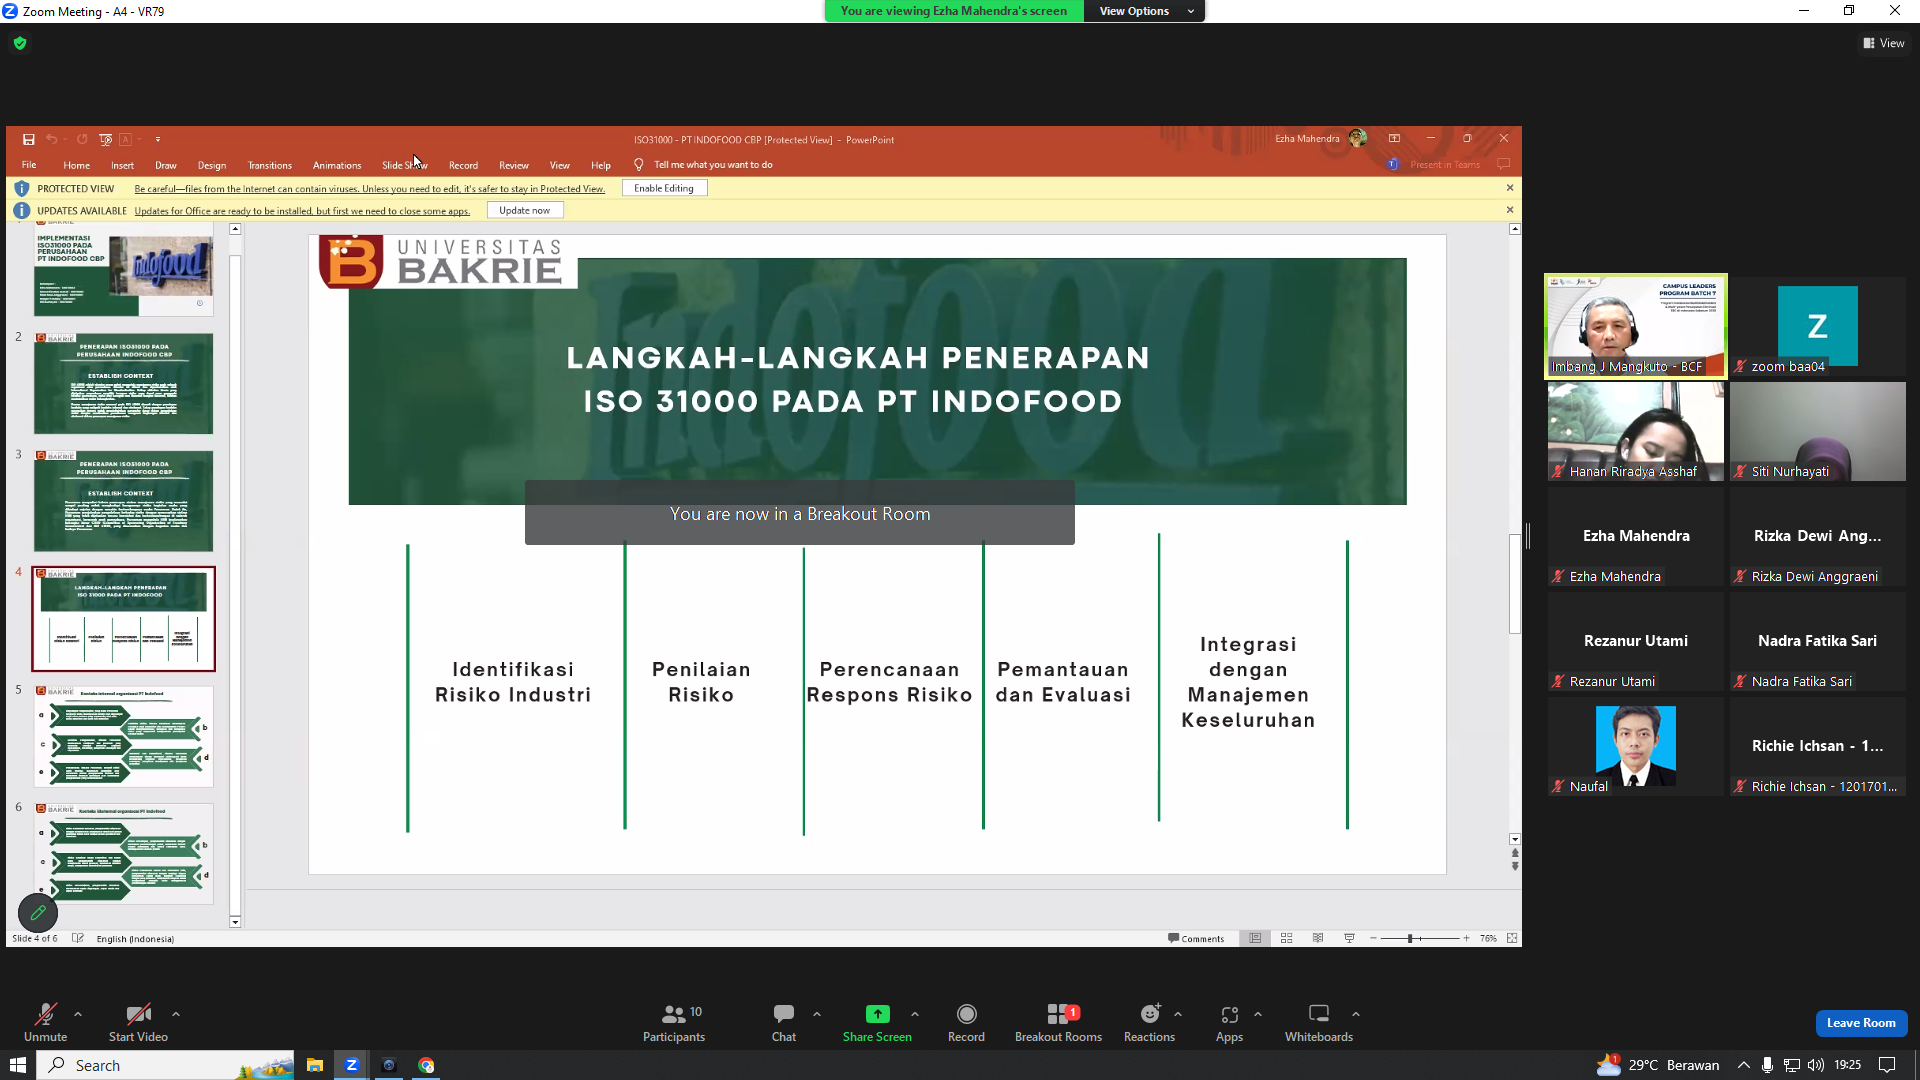
Task: Expand video options arrow next to Start Video
Action: pos(176,1014)
